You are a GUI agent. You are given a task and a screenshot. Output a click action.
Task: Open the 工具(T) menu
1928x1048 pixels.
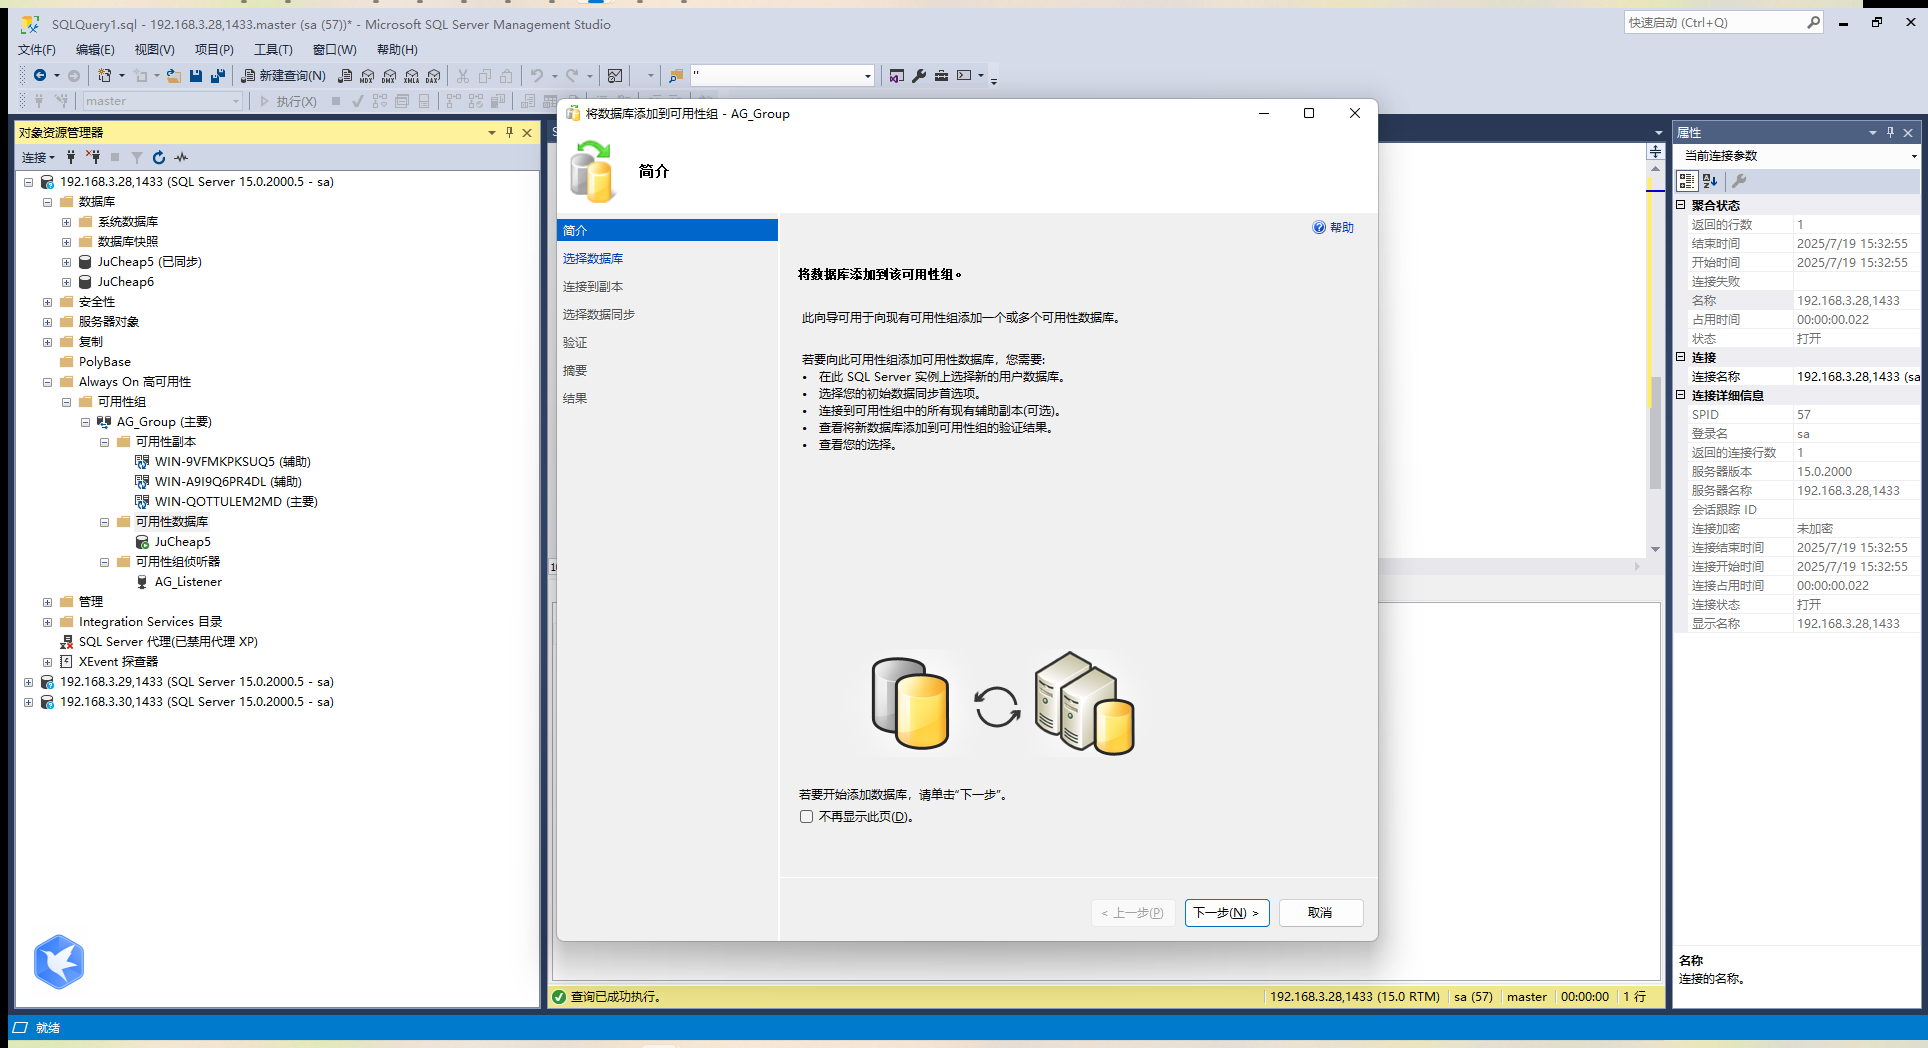pyautogui.click(x=273, y=49)
